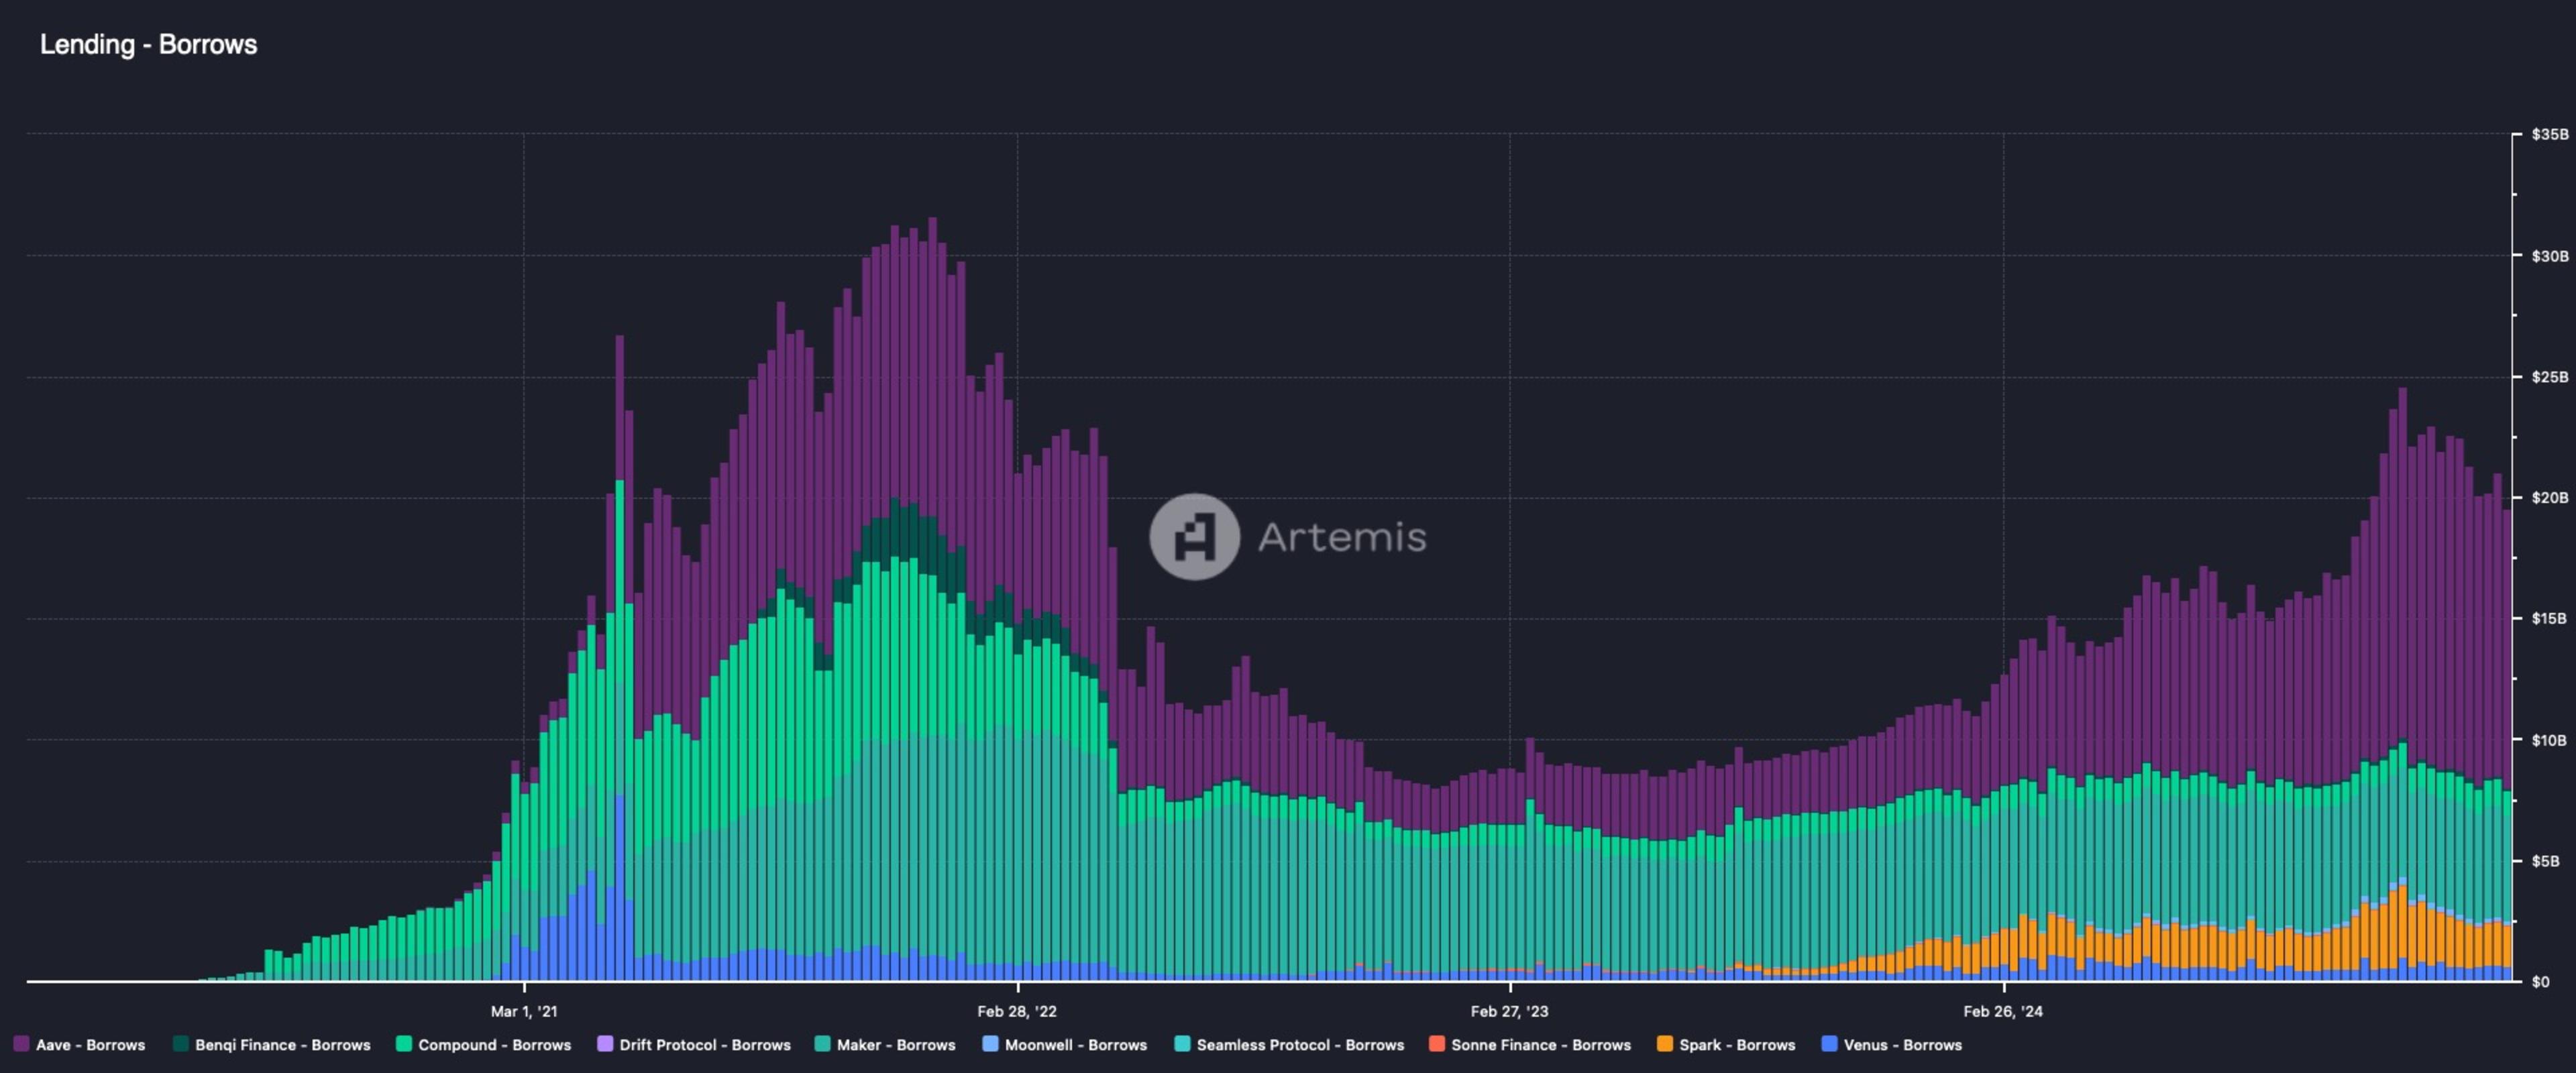The image size is (2576, 1073).
Task: Click the Maker teal legend swatch
Action: click(x=823, y=1044)
